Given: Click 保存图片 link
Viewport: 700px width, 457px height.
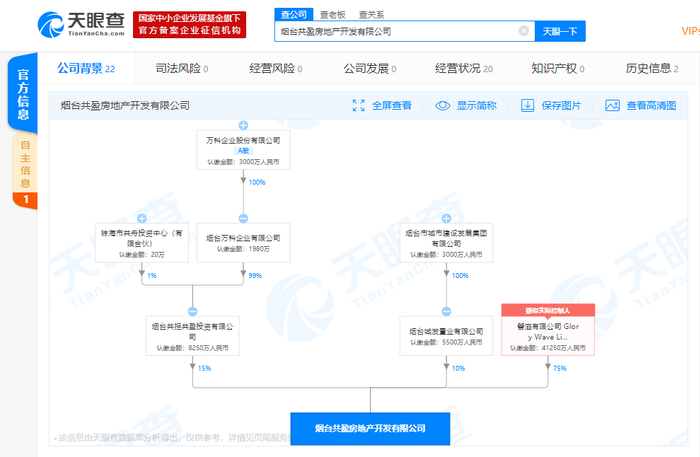Looking at the screenshot, I should (x=561, y=105).
